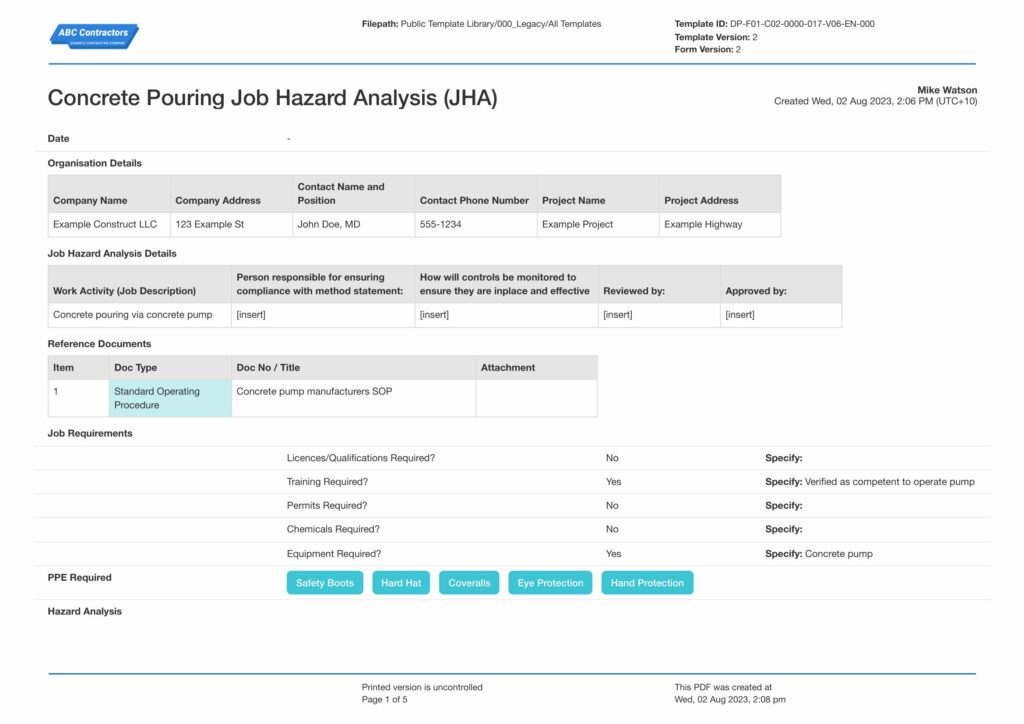Click the Reviewed by [insert] field
1024x724 pixels.
coord(659,315)
